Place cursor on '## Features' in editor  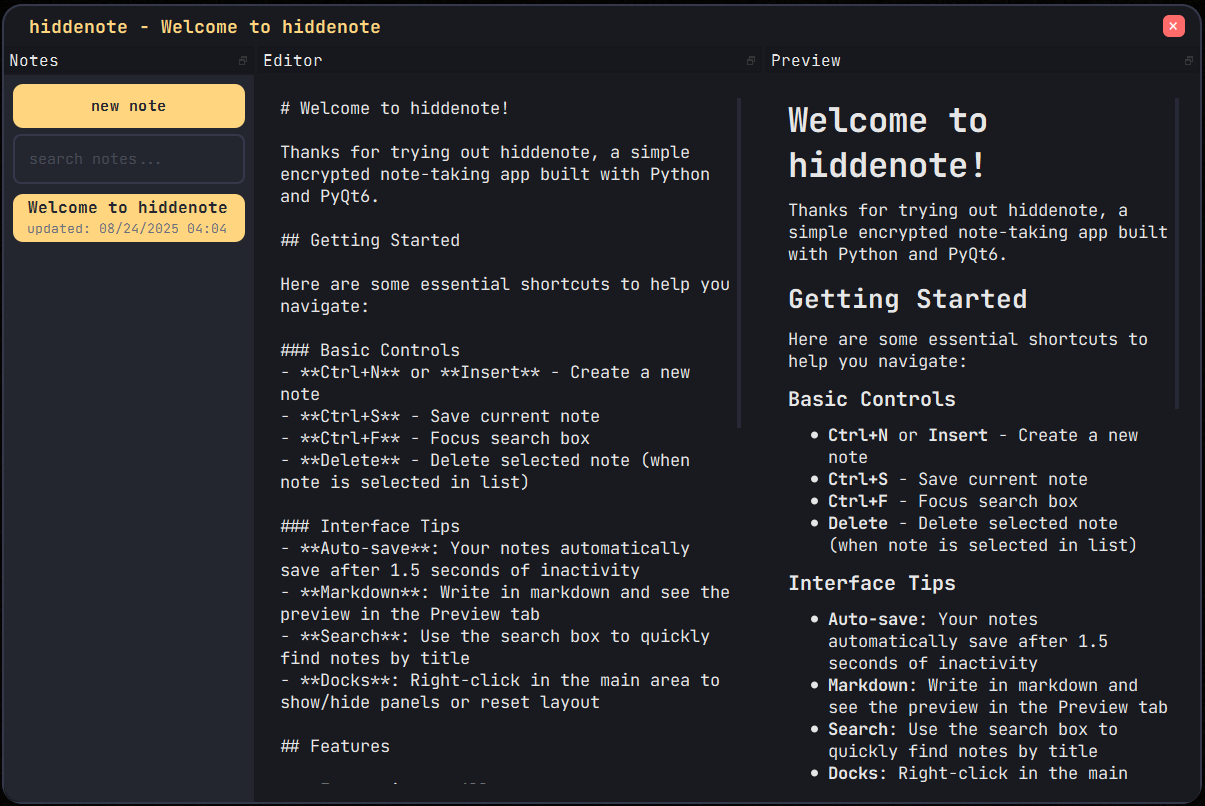[x=335, y=746]
